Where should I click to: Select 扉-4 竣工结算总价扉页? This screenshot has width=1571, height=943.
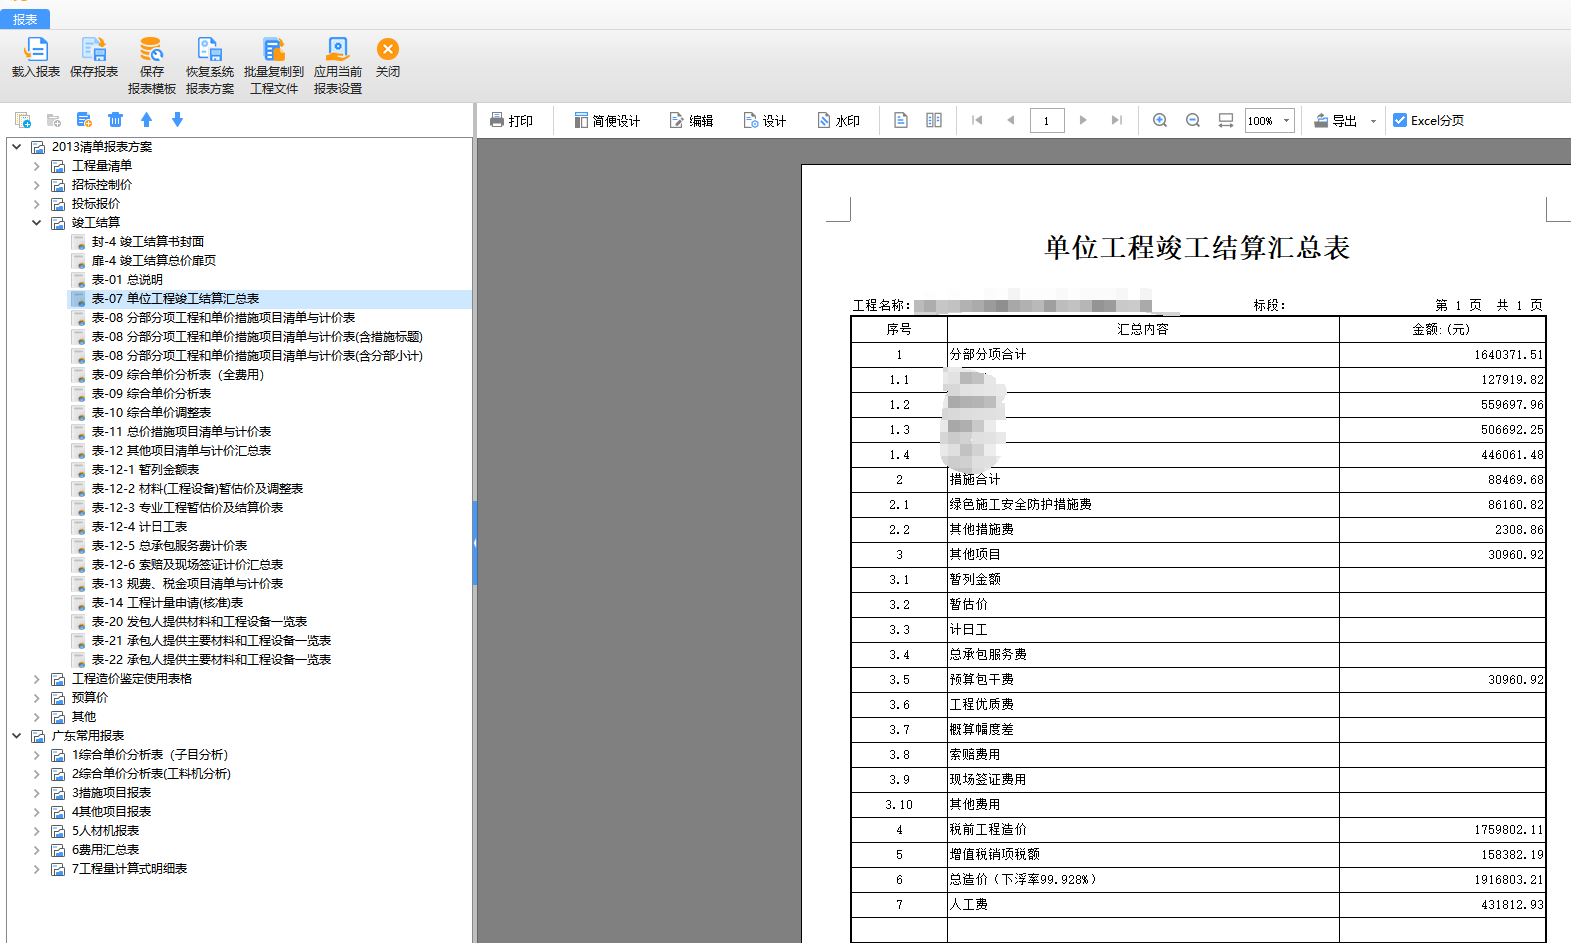point(154,260)
